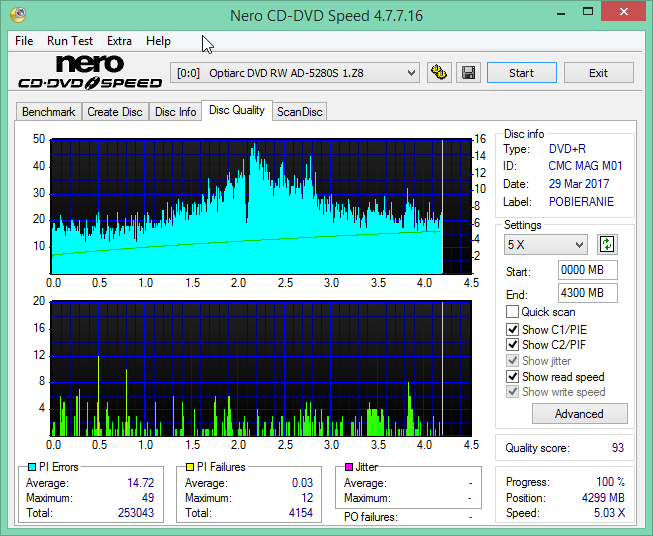This screenshot has width=653, height=536.
Task: Uncheck Show C2/PIF checkbox
Action: click(x=512, y=345)
